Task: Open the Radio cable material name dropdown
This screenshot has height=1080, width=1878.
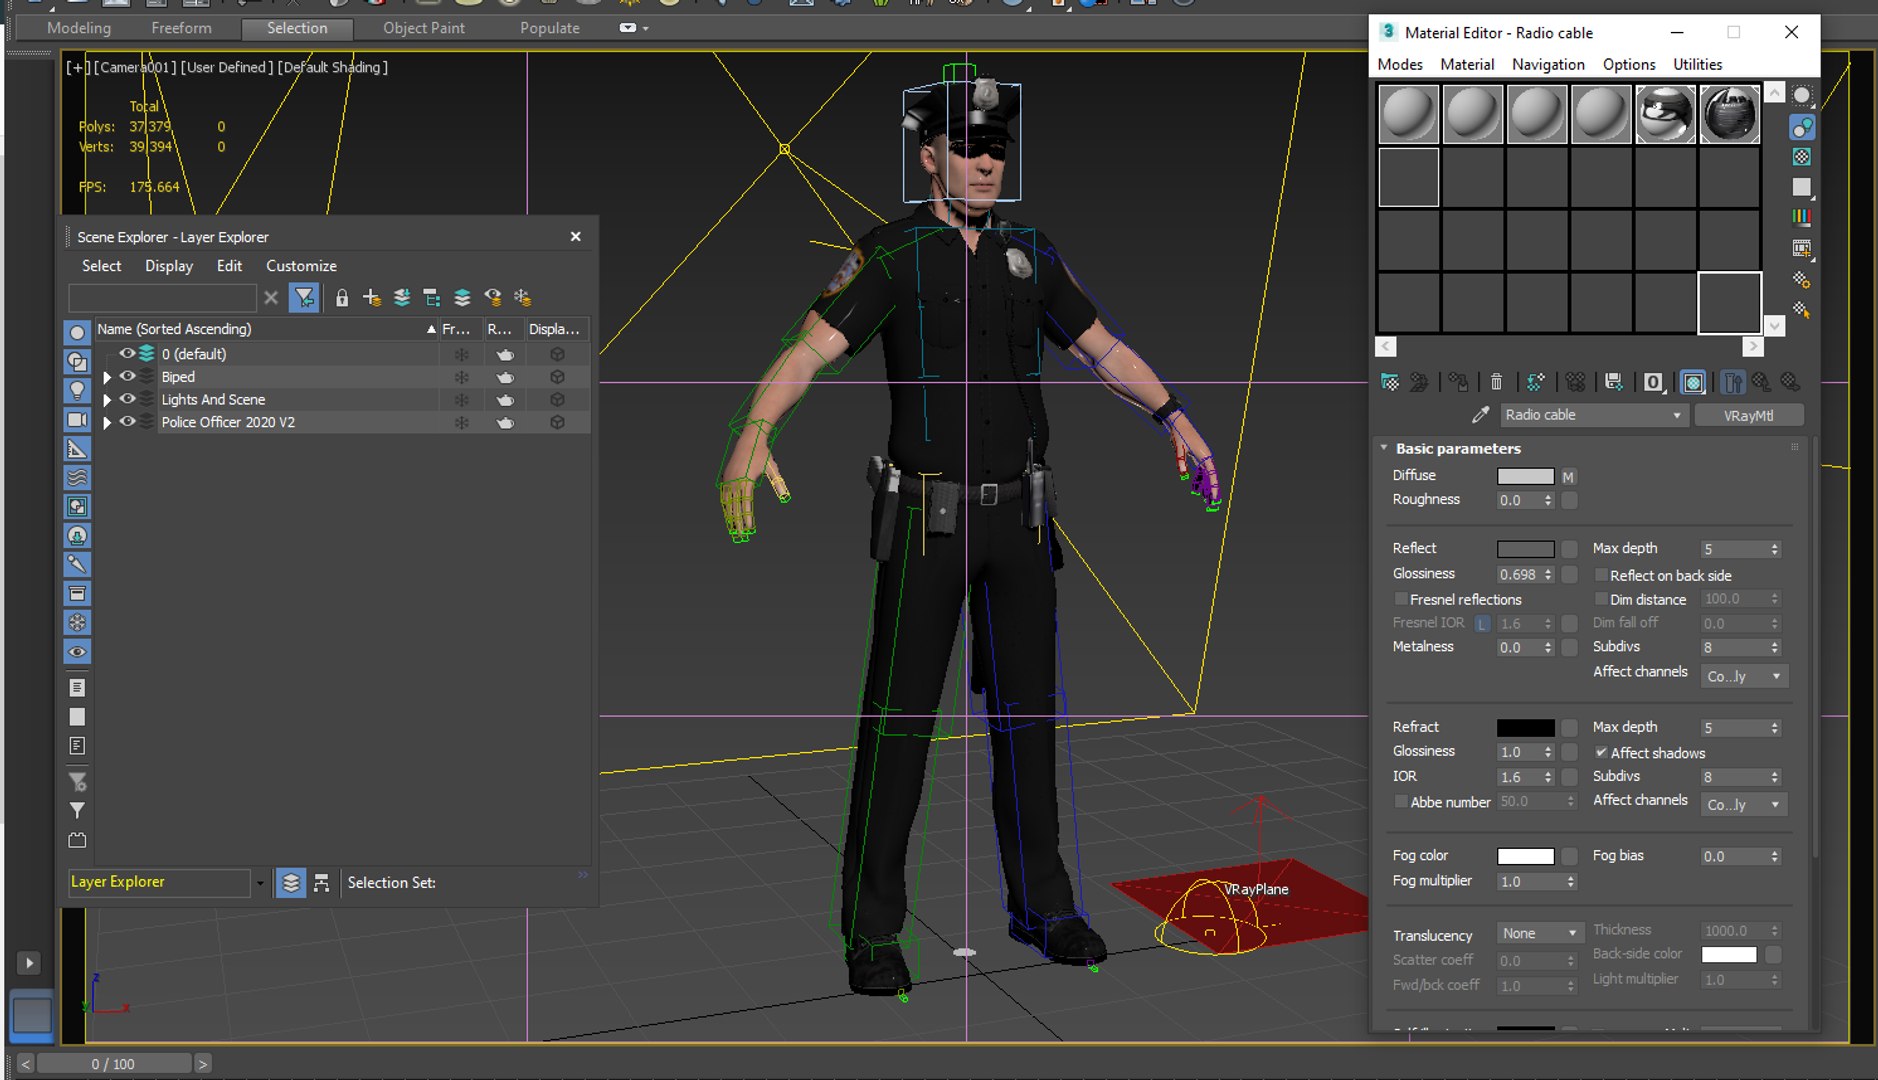Action: [x=1677, y=415]
